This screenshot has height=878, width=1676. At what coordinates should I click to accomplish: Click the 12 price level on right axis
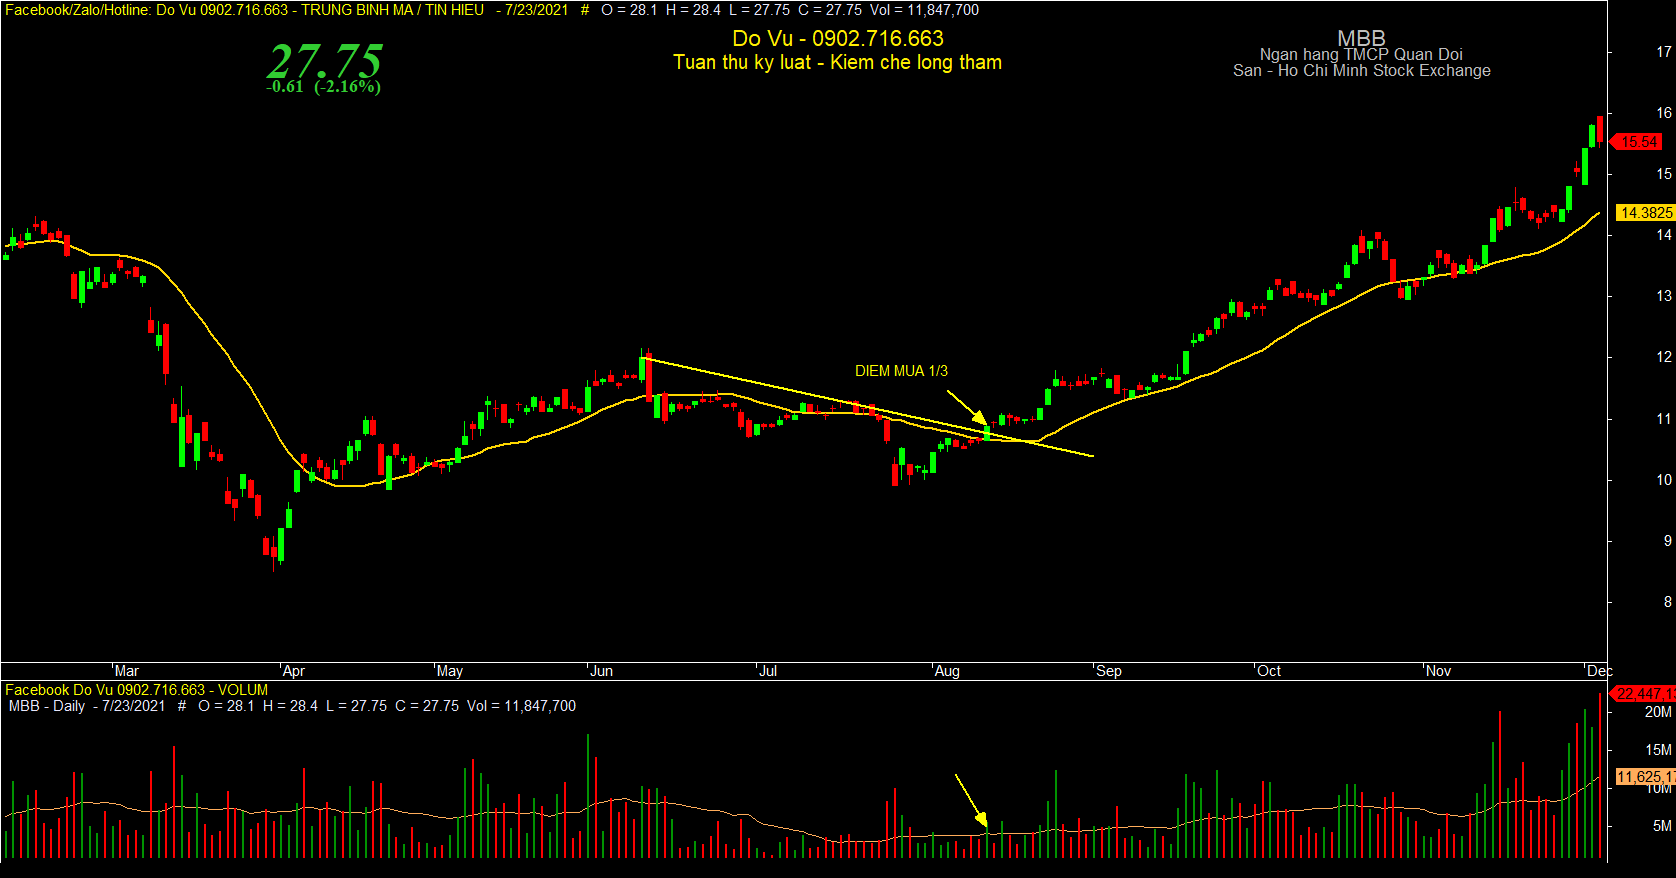(x=1664, y=357)
